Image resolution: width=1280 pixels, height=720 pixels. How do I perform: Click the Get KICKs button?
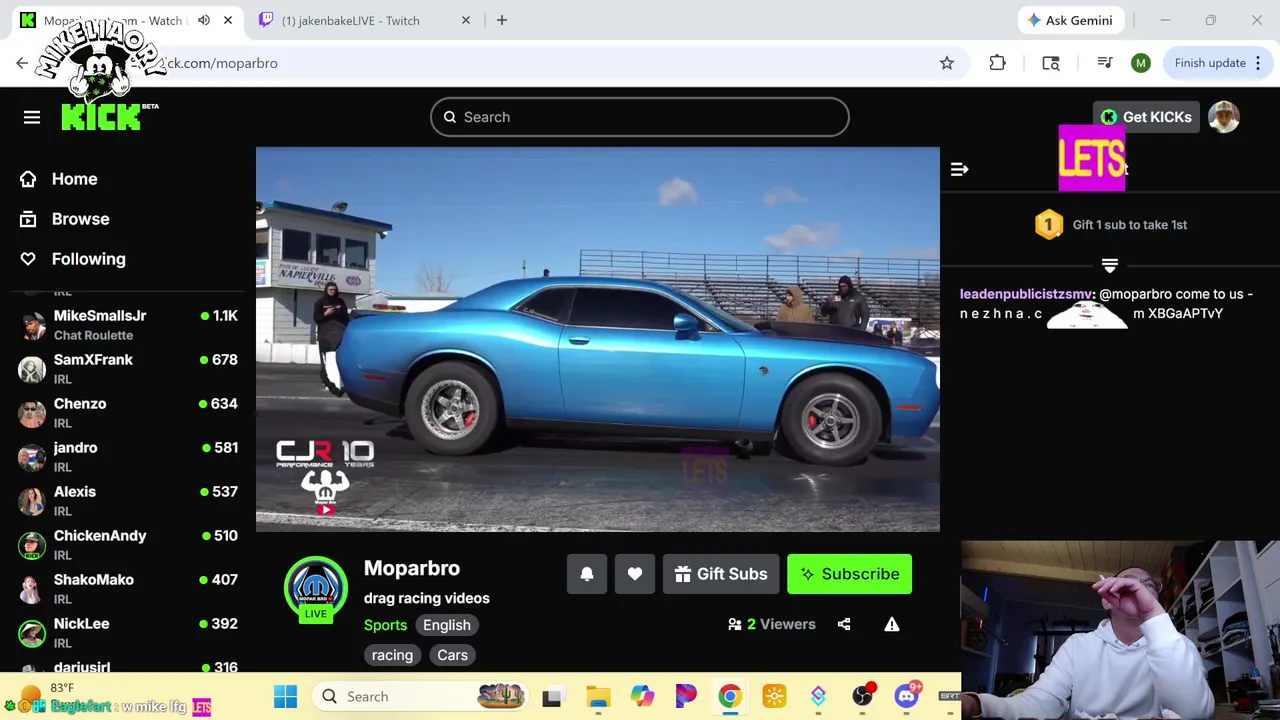1146,117
